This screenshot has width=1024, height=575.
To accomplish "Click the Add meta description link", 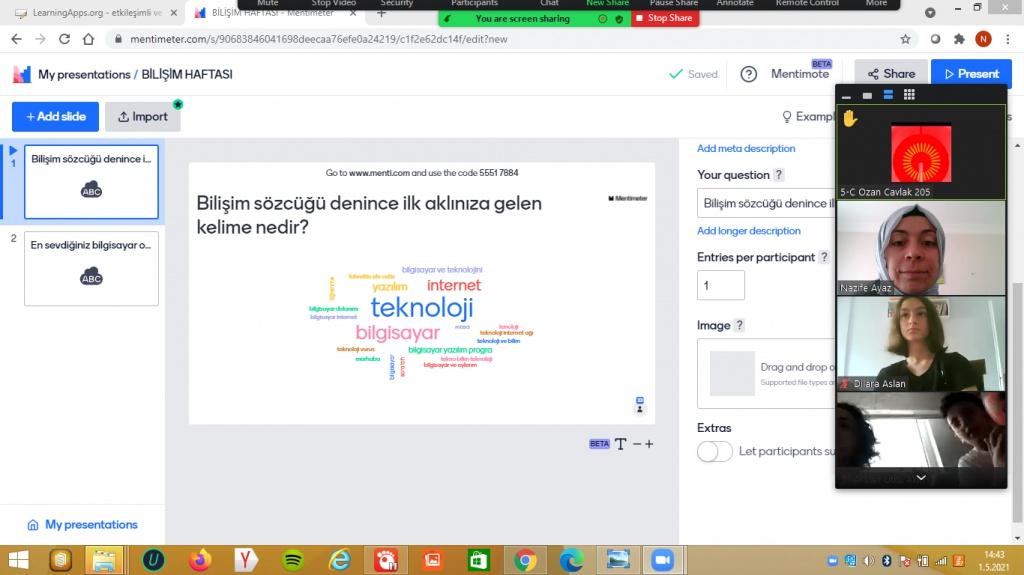I will (x=746, y=148).
